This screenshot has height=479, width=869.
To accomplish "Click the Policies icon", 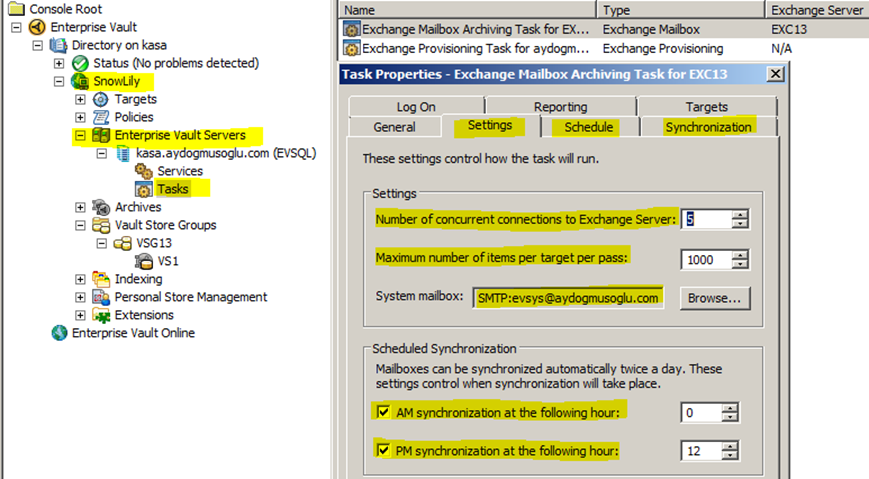I will (101, 117).
